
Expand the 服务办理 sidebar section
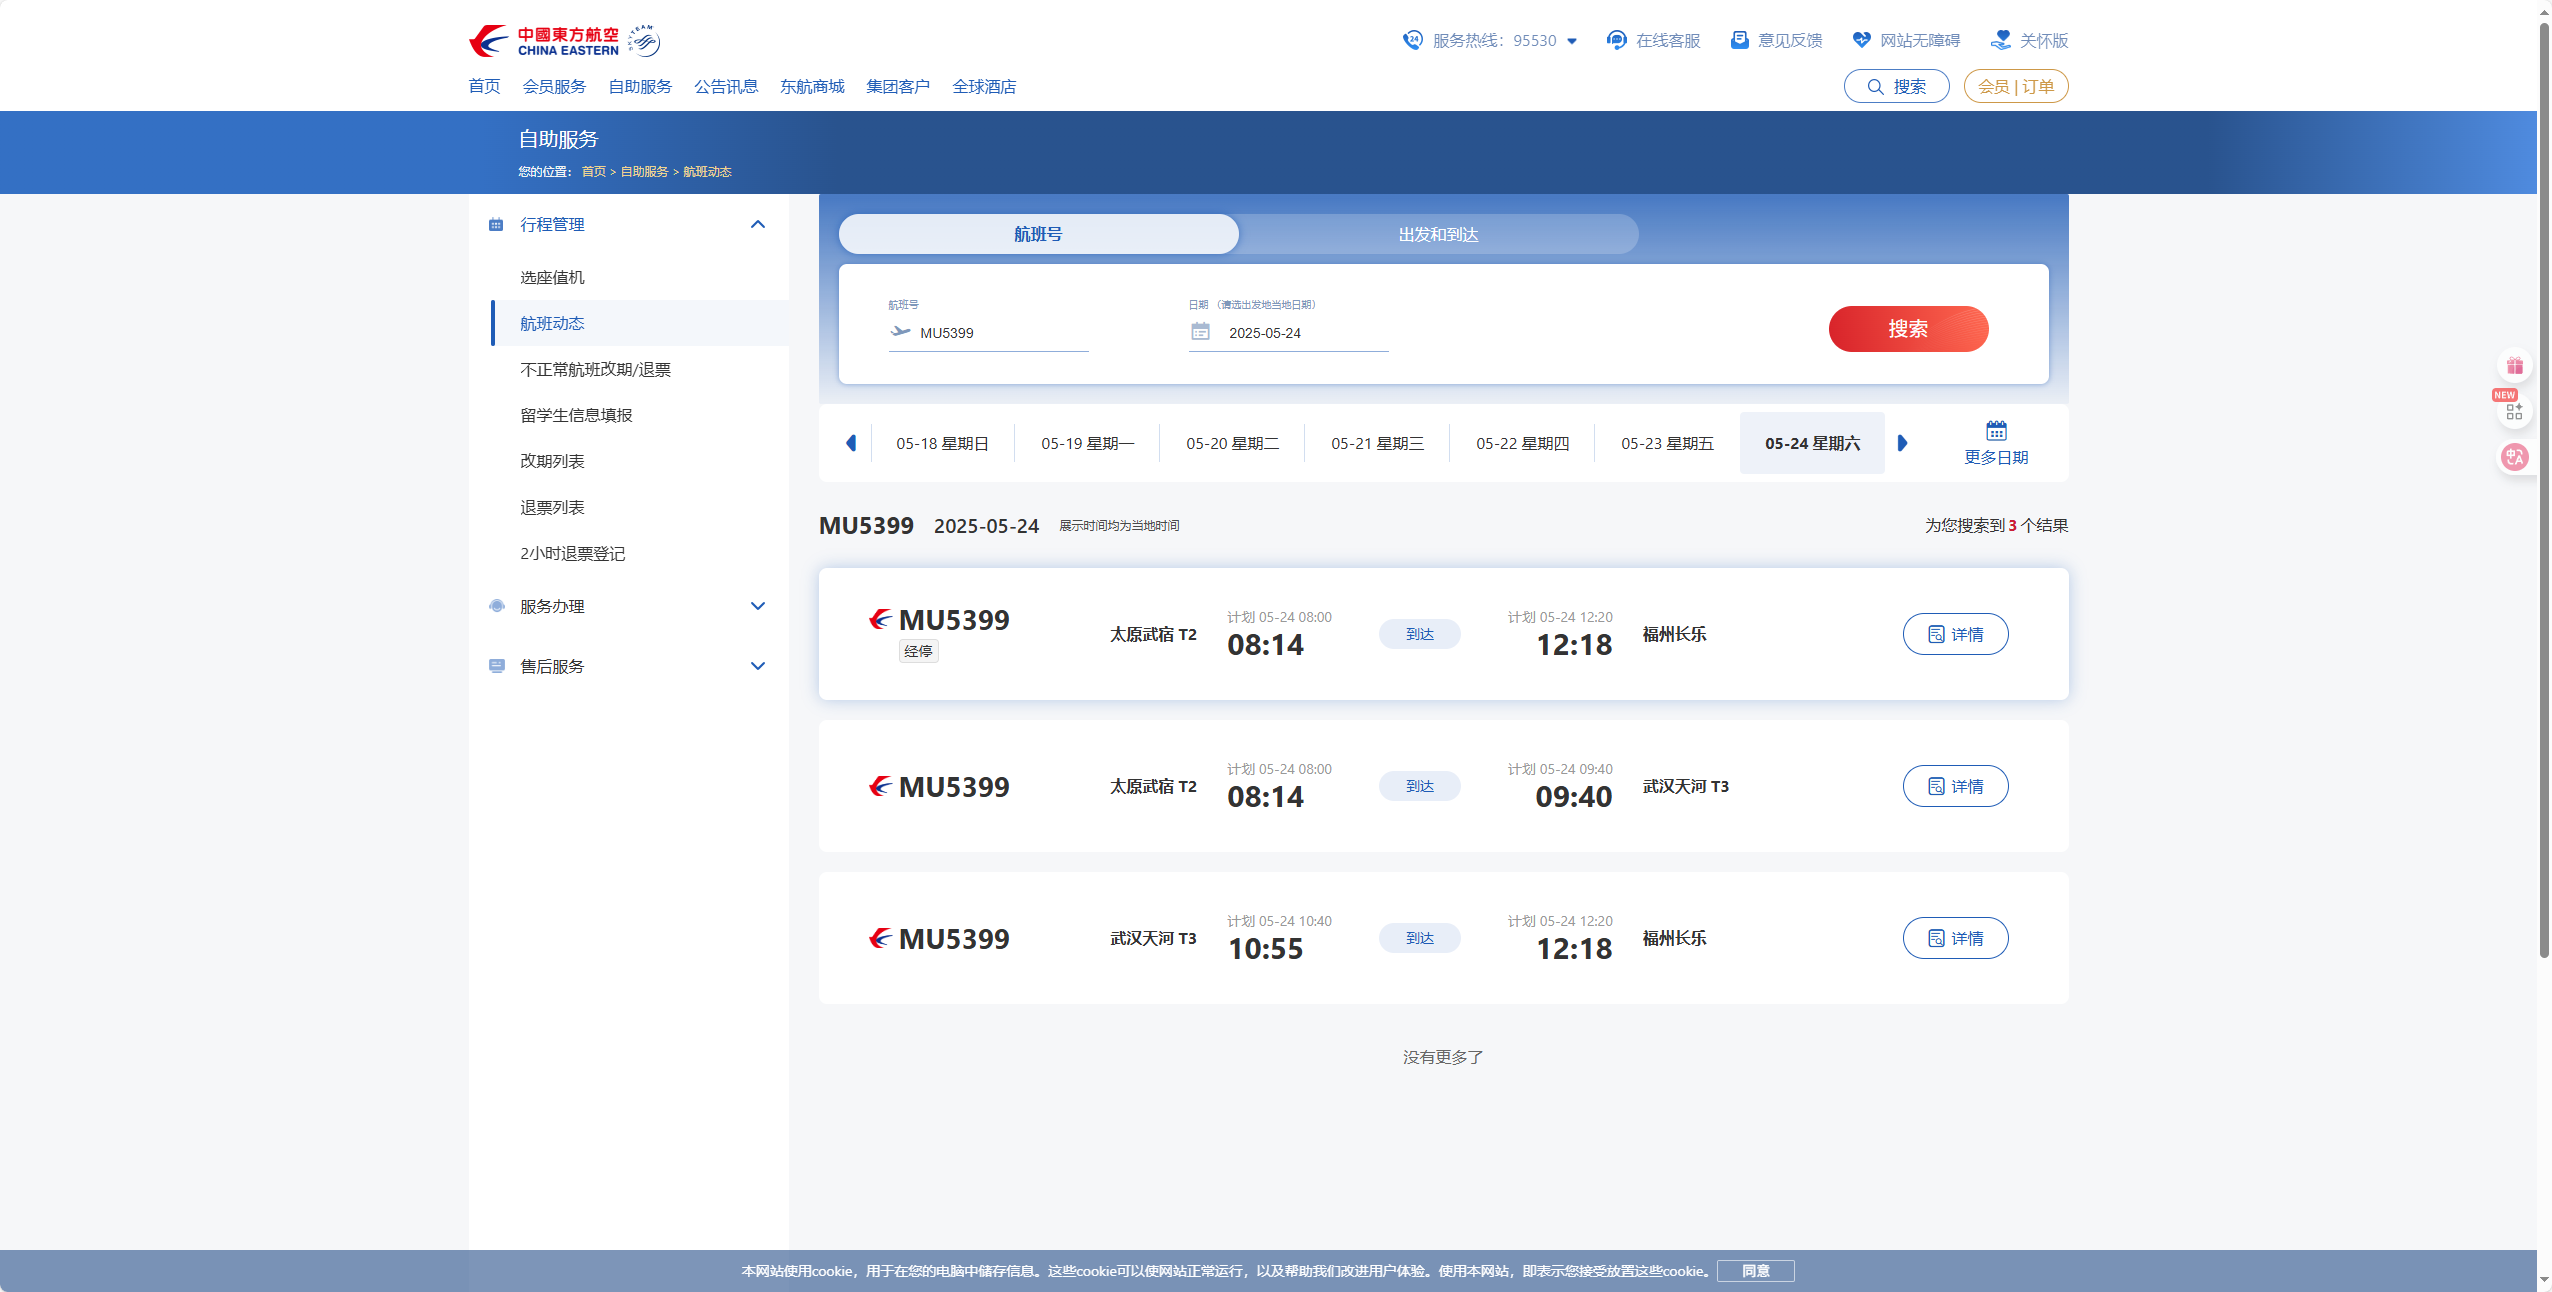(757, 606)
